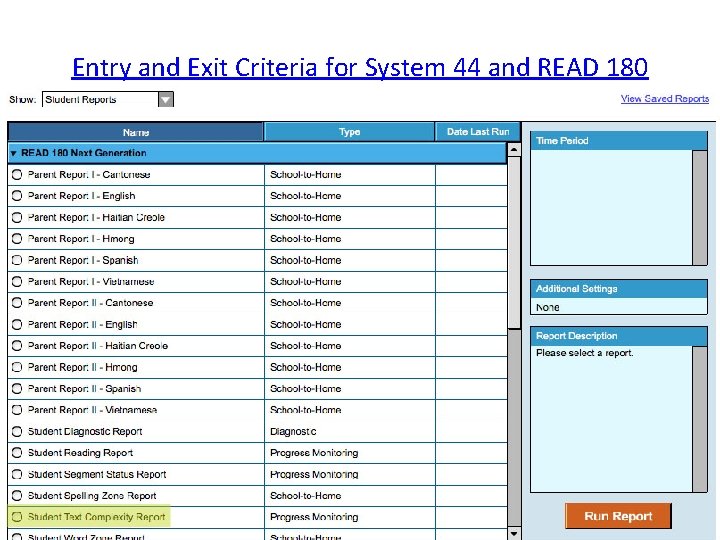Click 'Parent Report II - Hmong' row name

tap(83, 367)
